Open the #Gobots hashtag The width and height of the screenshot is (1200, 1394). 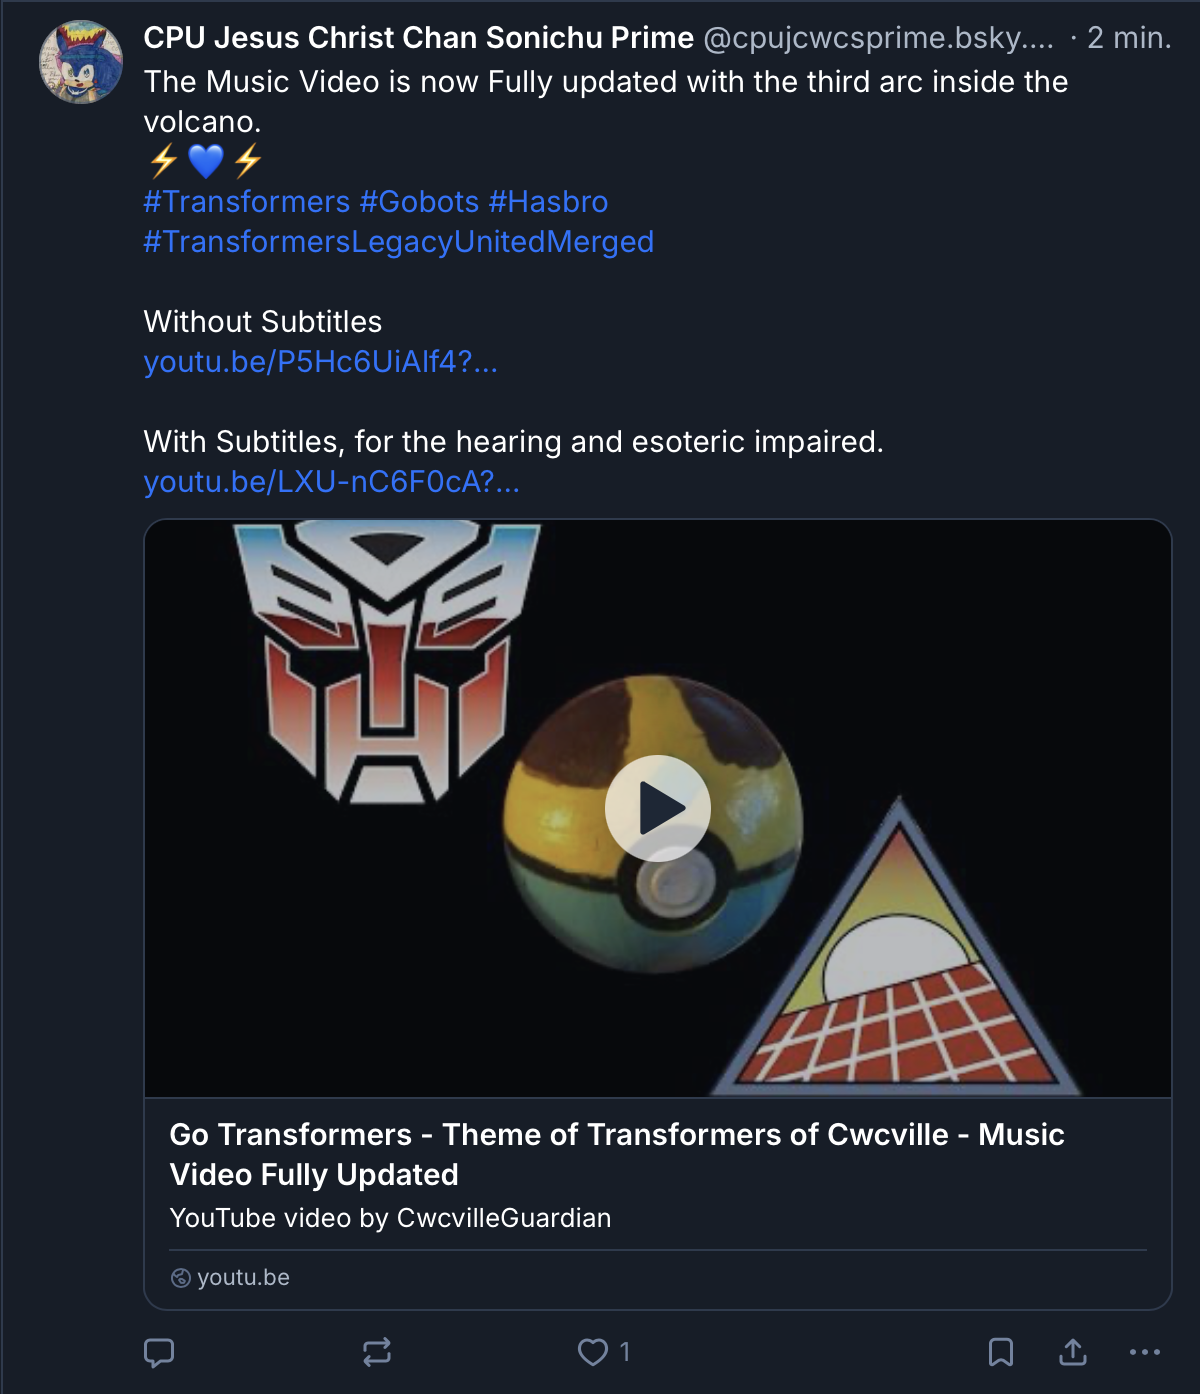(x=420, y=202)
